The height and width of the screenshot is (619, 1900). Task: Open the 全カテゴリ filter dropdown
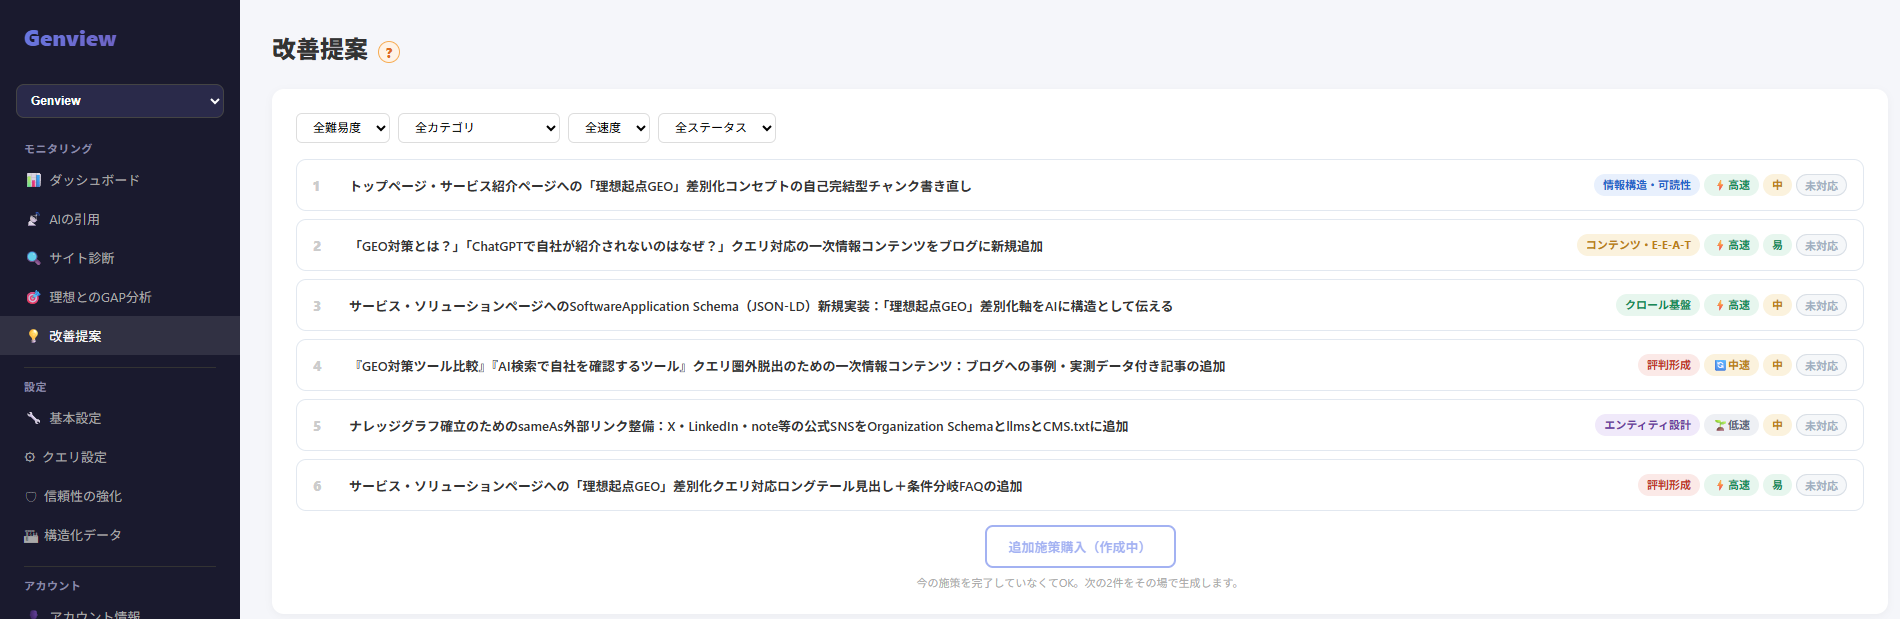point(479,128)
